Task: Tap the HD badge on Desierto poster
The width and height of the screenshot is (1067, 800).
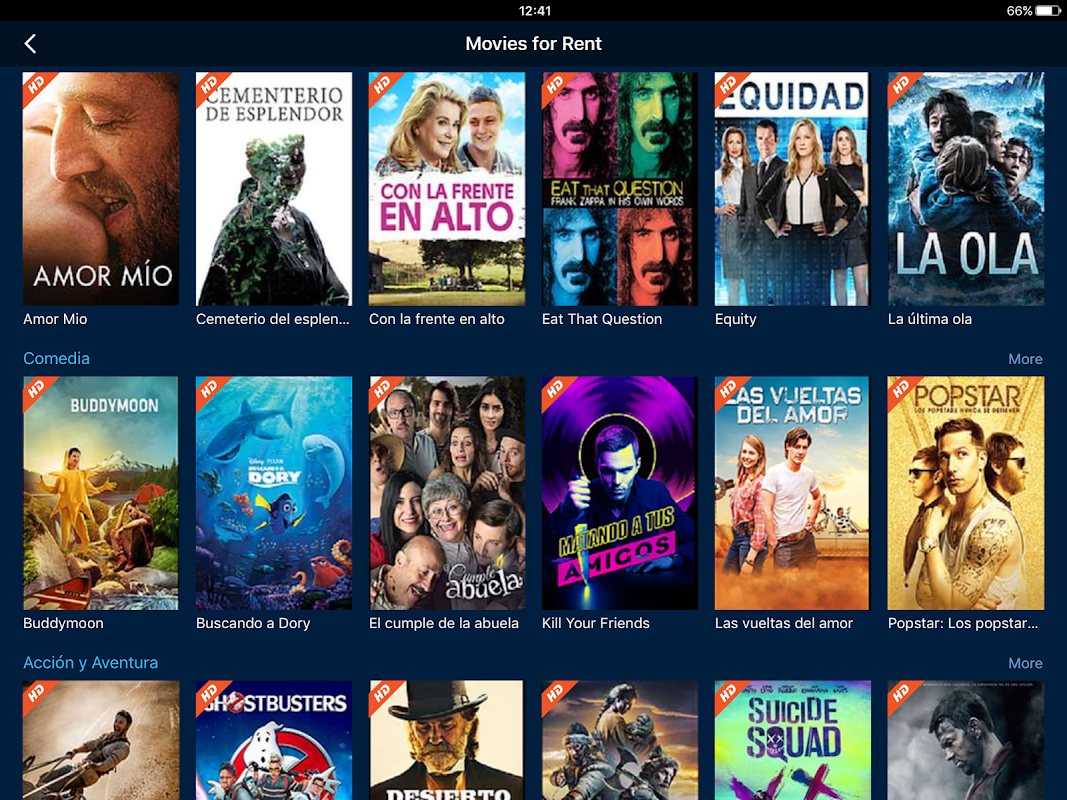Action: click(x=382, y=694)
